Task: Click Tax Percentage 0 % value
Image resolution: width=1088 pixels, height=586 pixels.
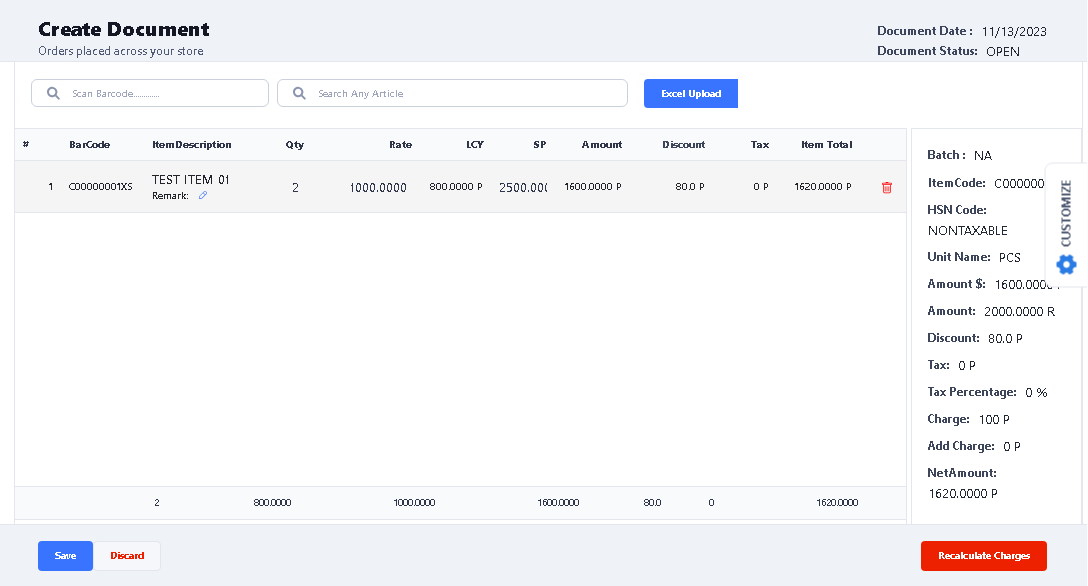Action: click(1036, 393)
